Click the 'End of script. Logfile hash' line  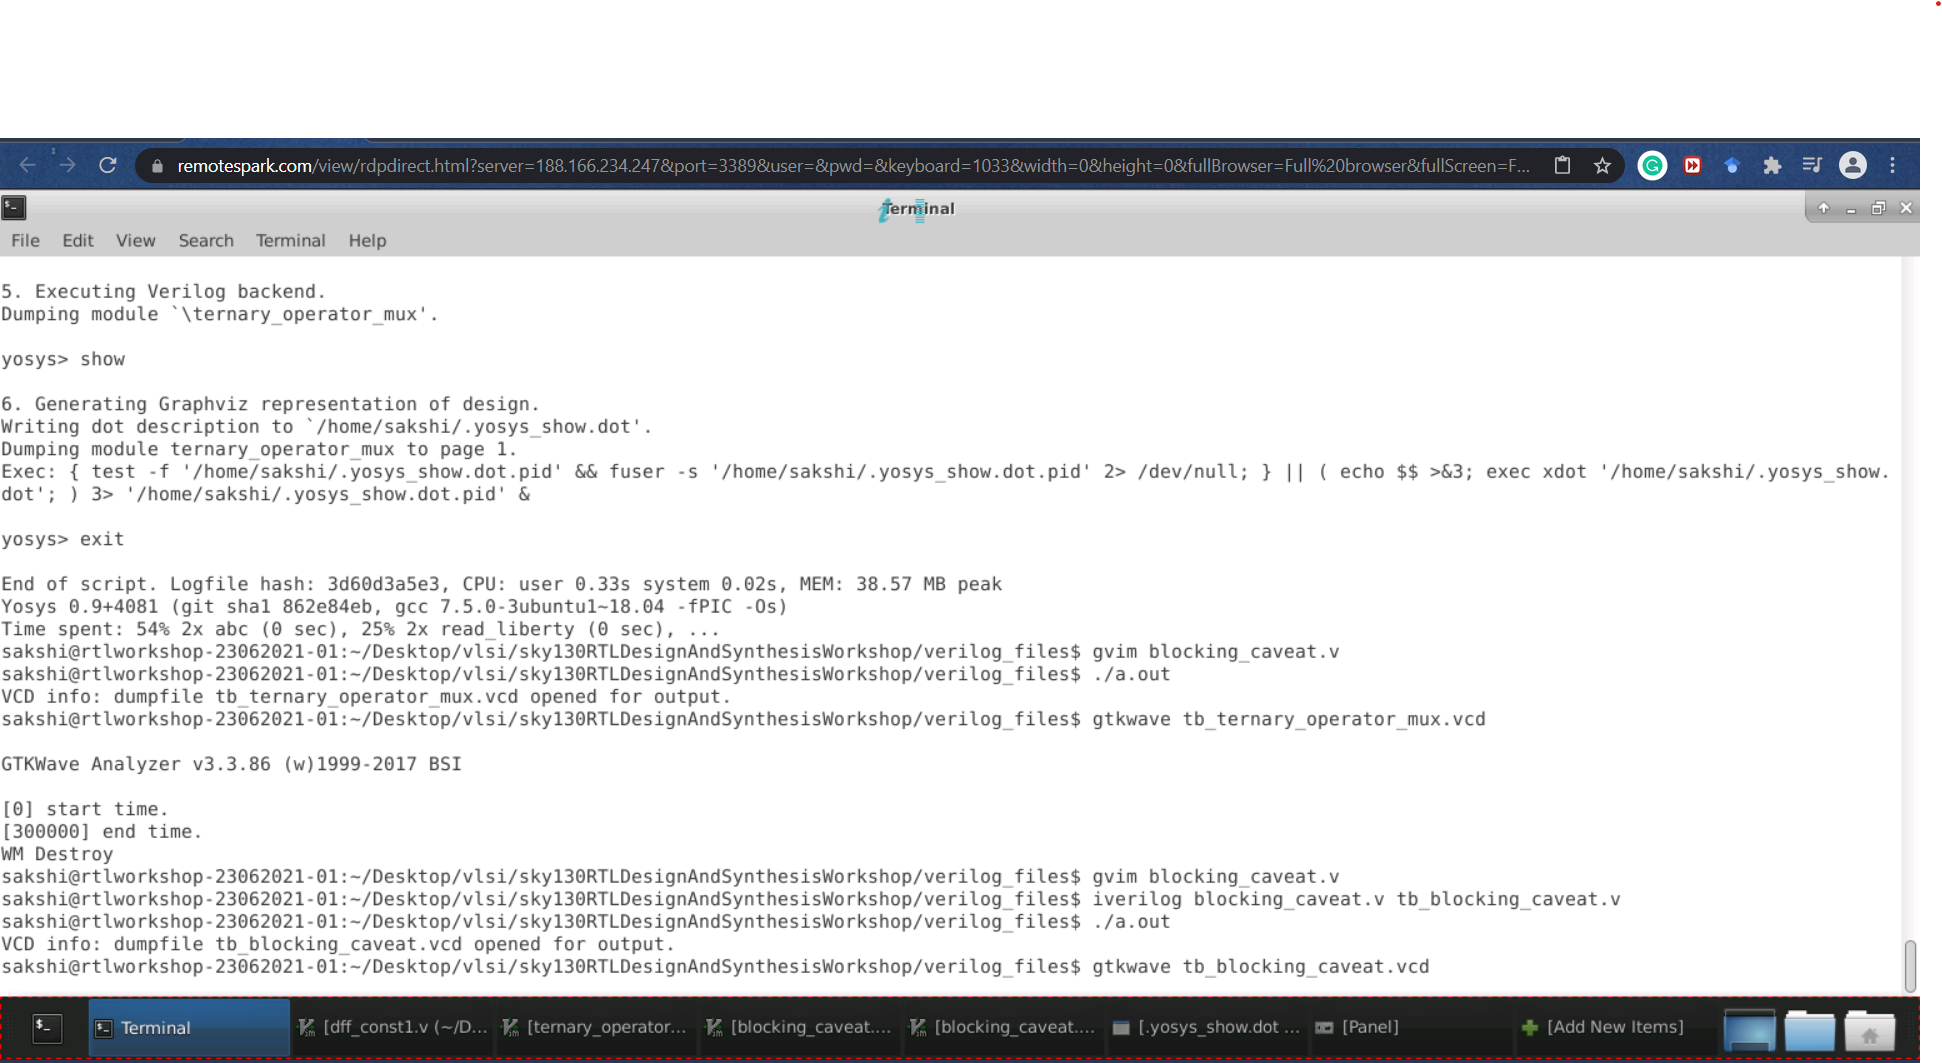pos(501,584)
